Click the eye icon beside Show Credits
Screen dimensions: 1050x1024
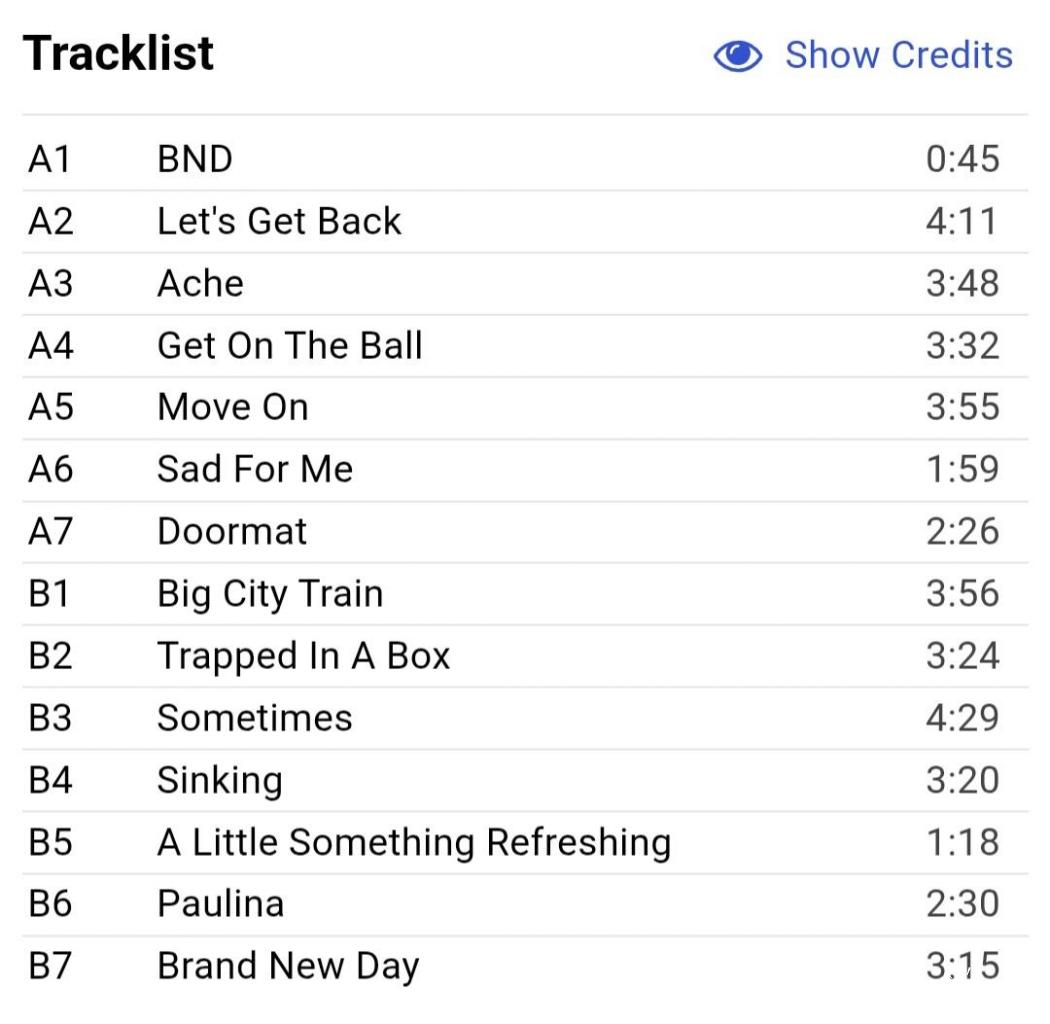[x=738, y=56]
